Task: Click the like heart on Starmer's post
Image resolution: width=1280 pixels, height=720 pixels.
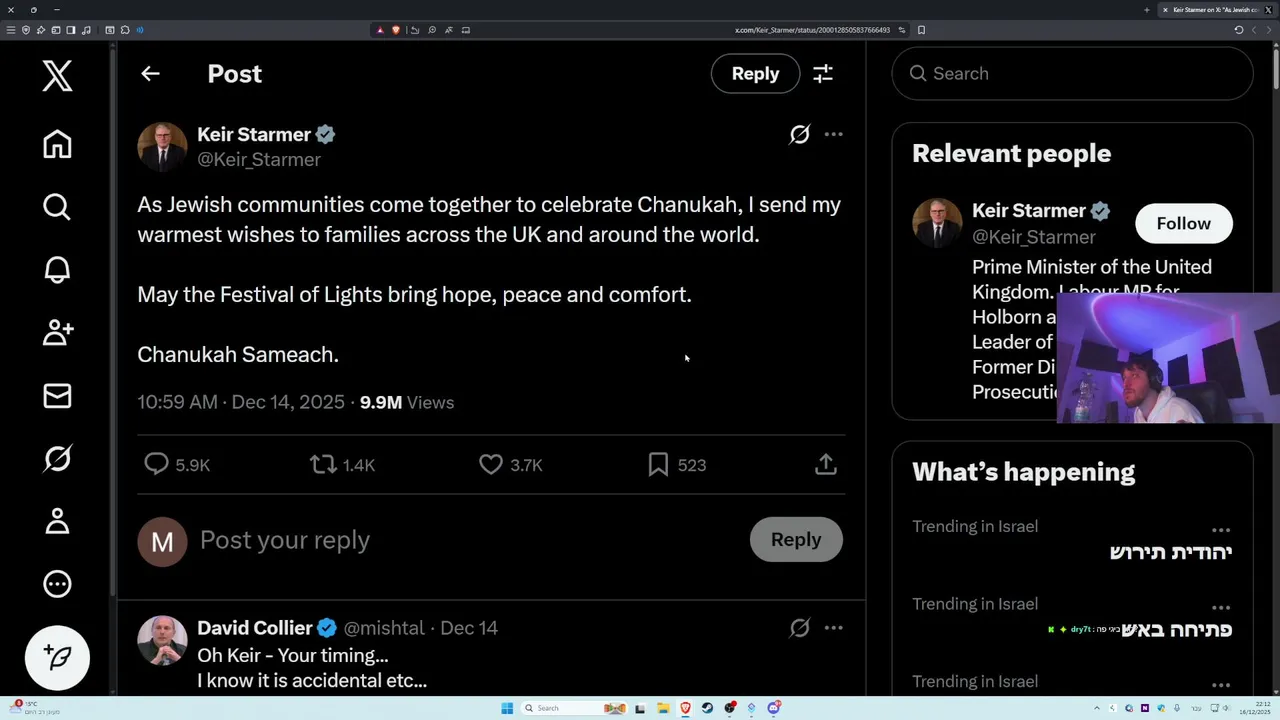Action: [x=491, y=464]
